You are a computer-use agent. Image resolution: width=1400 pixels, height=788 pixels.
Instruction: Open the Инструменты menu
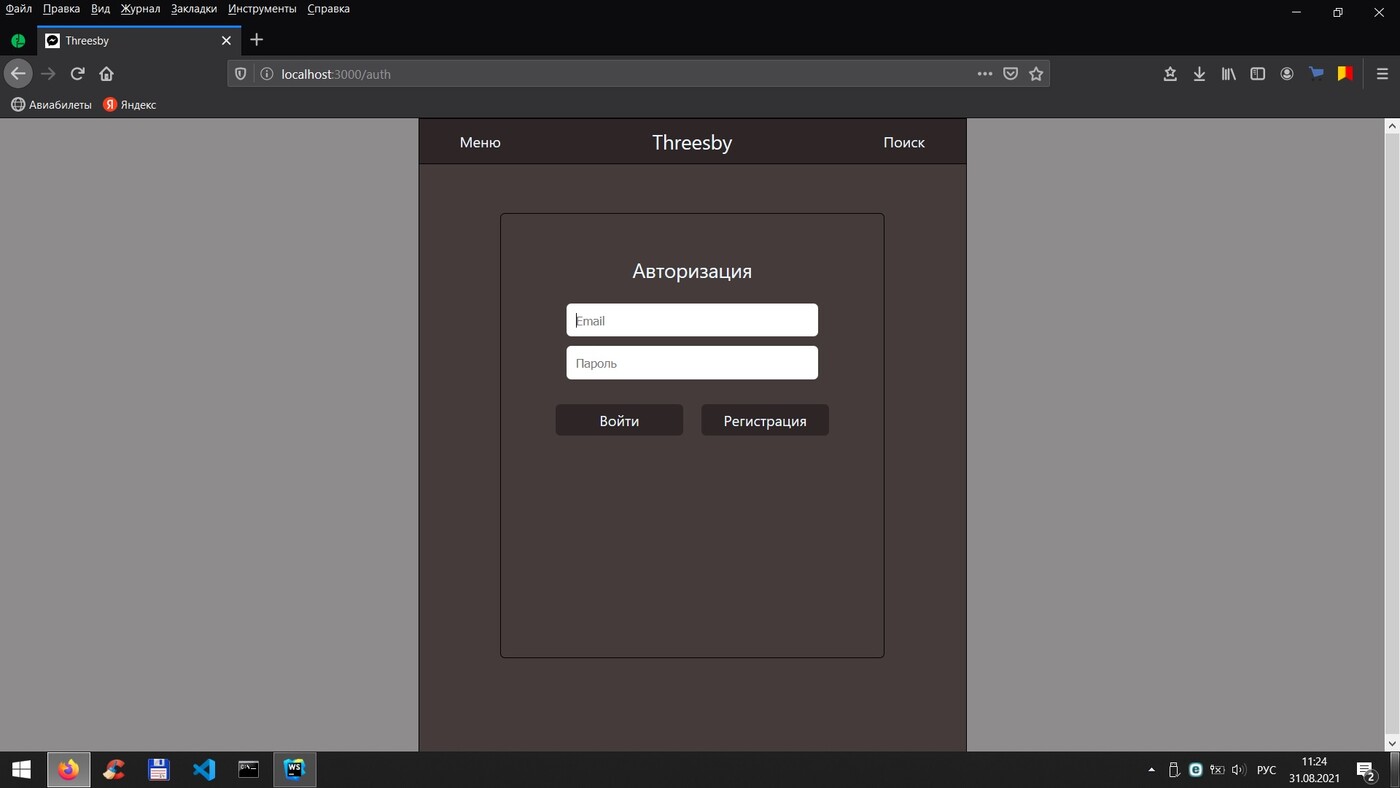tap(262, 9)
